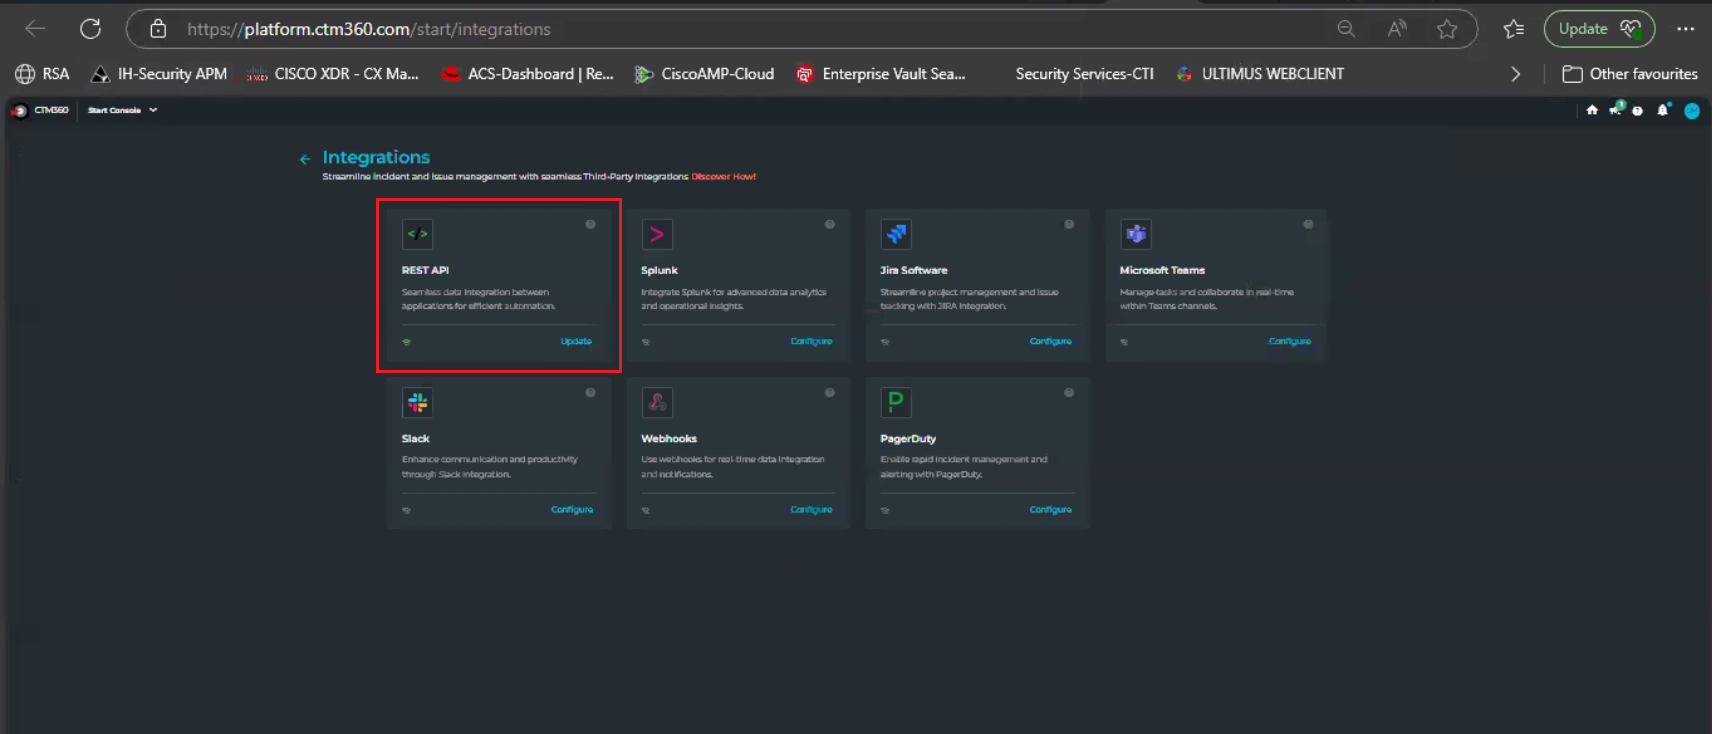View site information lock icon

tap(158, 29)
